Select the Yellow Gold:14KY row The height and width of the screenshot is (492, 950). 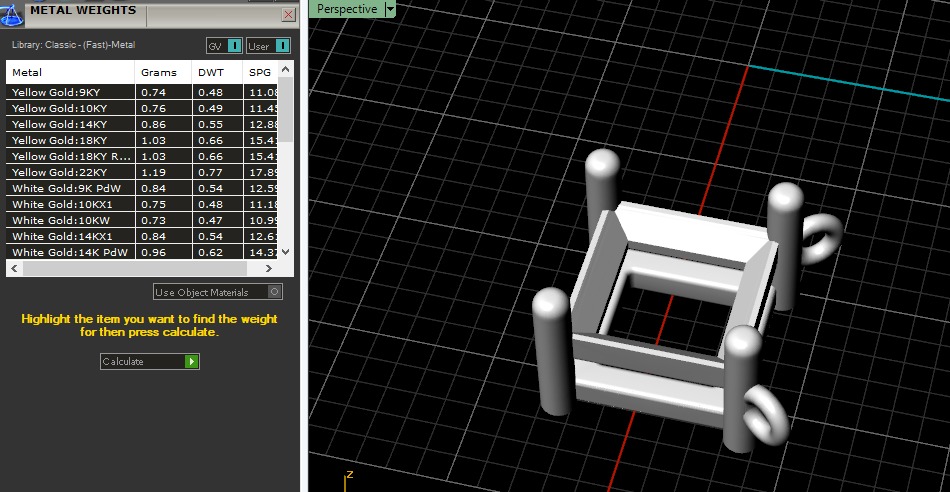point(142,124)
